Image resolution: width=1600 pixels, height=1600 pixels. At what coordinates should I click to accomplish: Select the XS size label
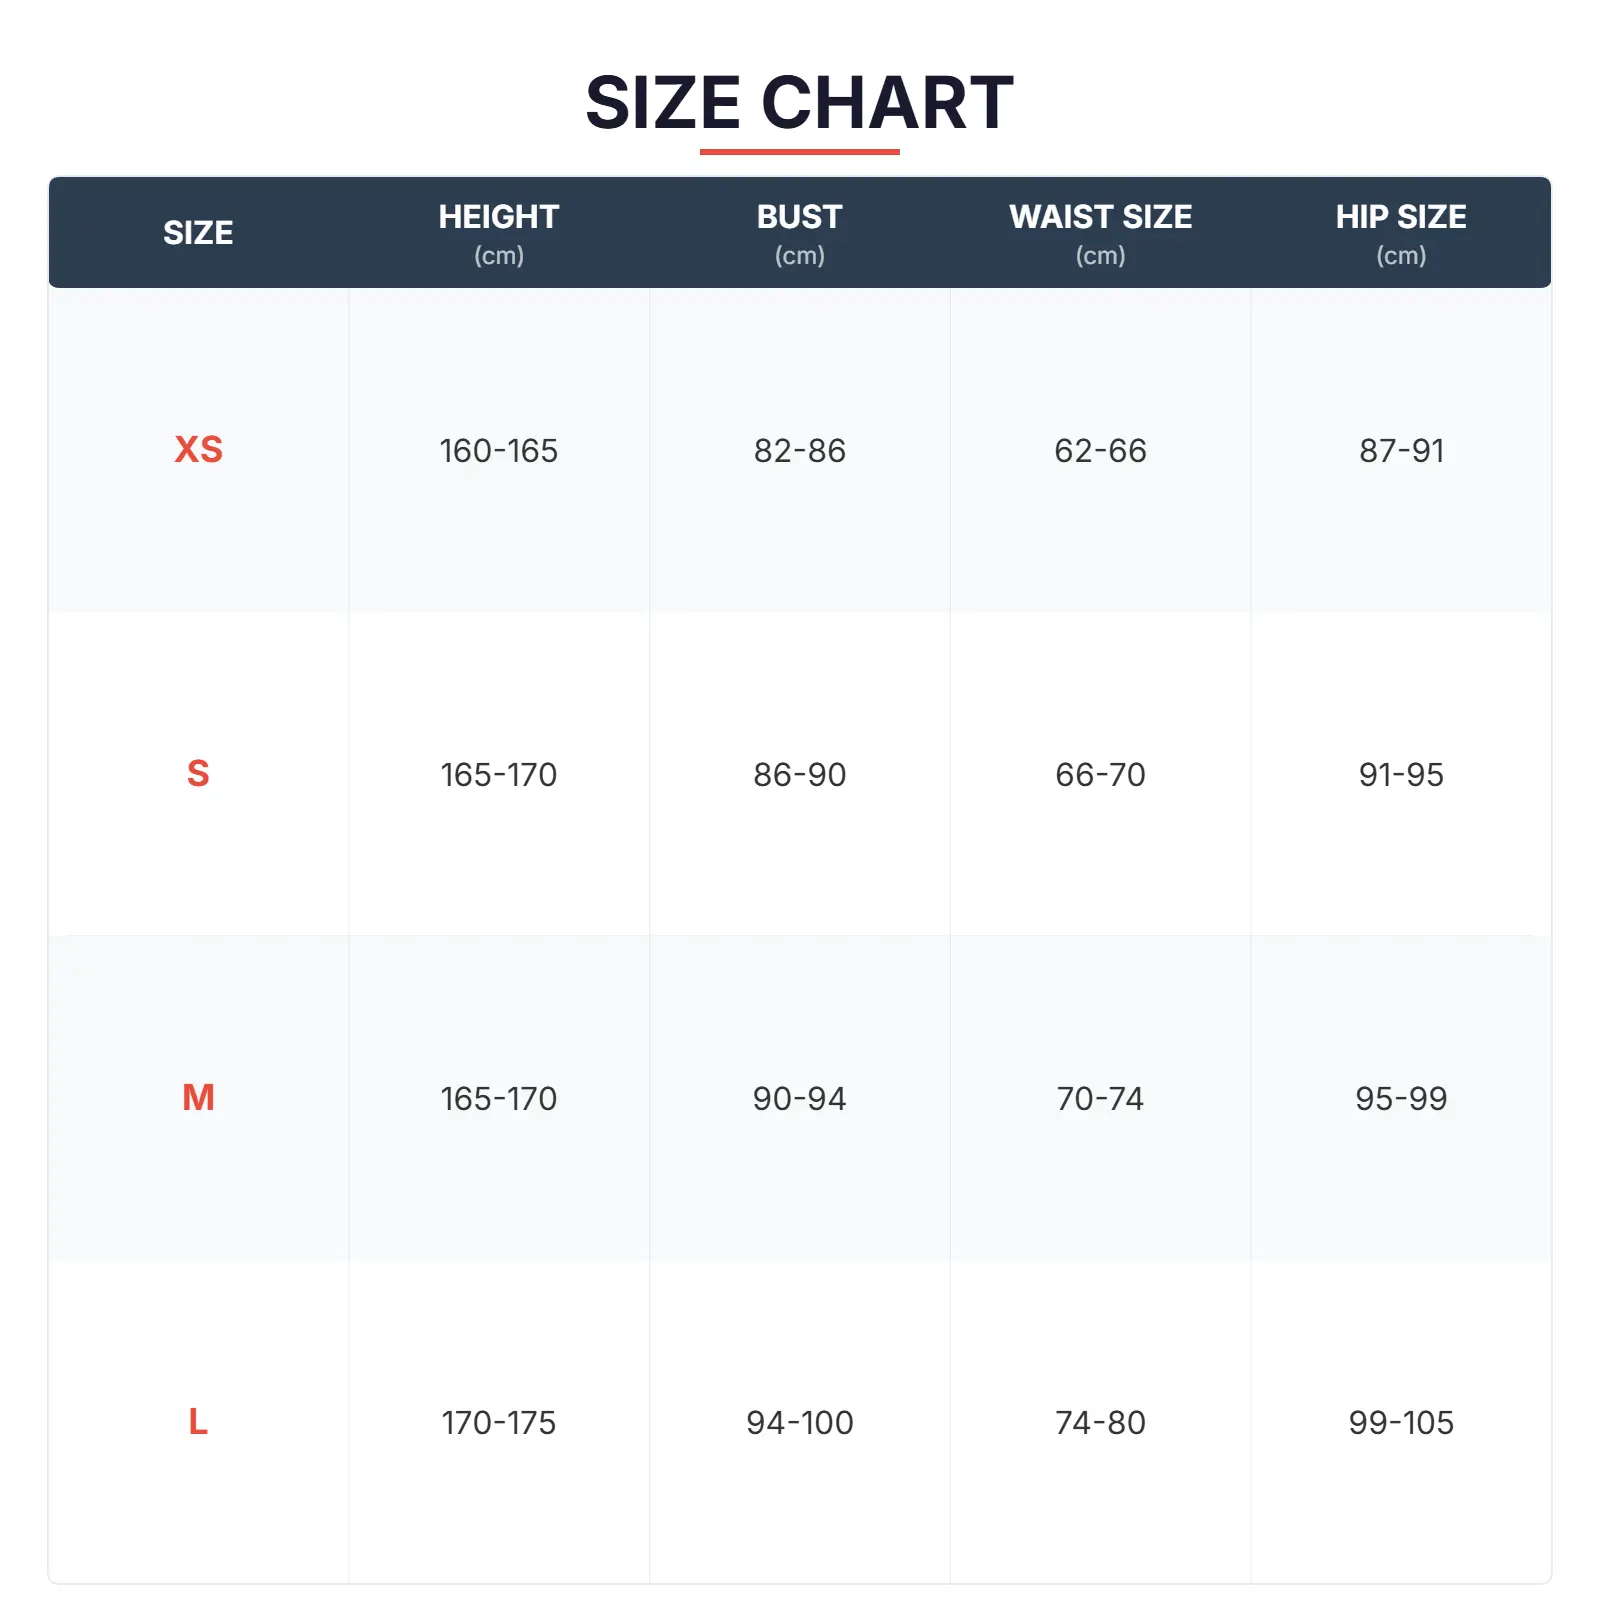coord(198,450)
